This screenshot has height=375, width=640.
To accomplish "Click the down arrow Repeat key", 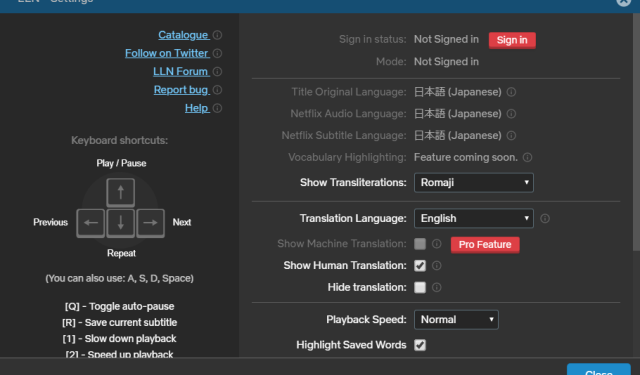I will point(120,223).
